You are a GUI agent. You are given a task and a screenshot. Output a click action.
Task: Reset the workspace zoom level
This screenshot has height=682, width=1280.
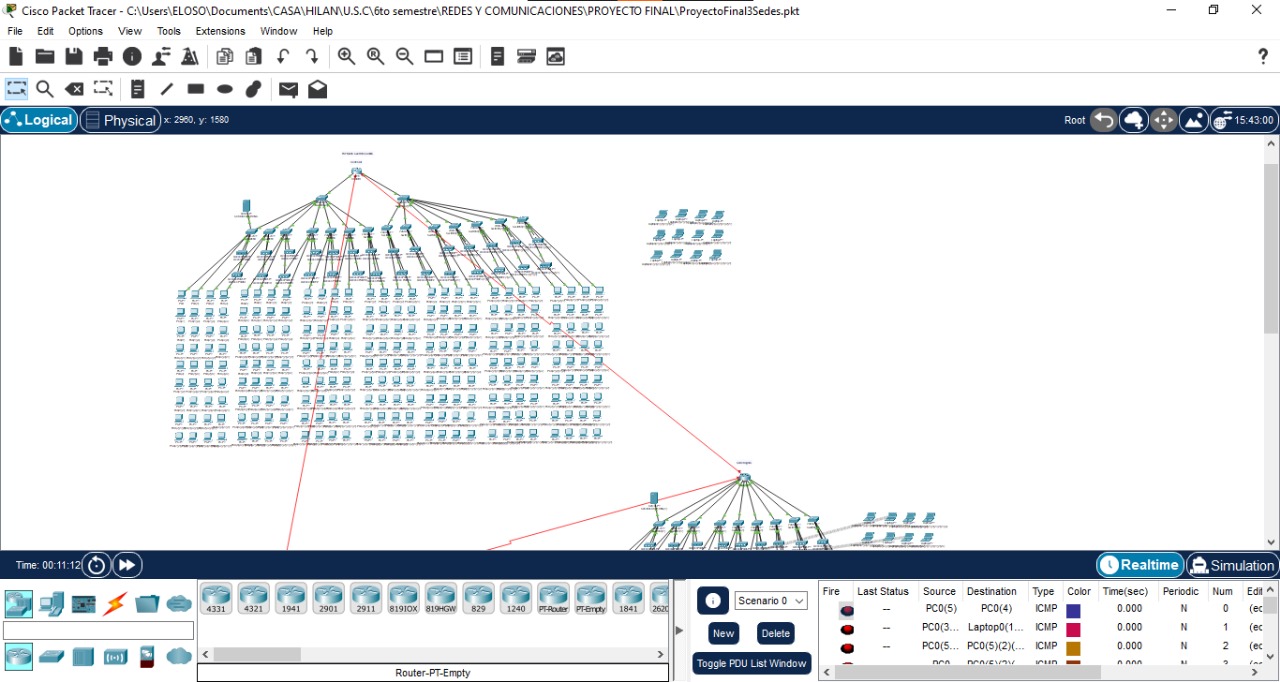pos(375,57)
